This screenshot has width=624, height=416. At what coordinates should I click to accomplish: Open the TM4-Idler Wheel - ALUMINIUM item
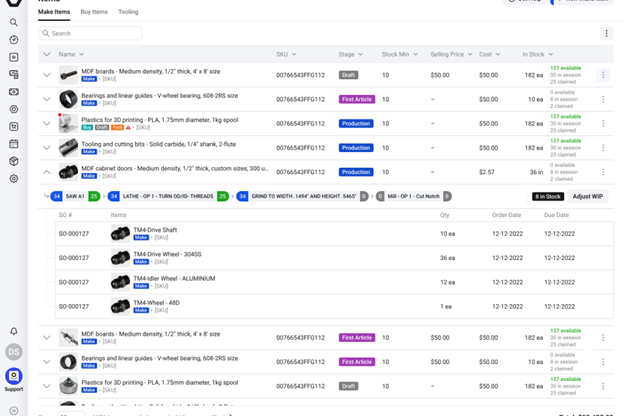174,278
